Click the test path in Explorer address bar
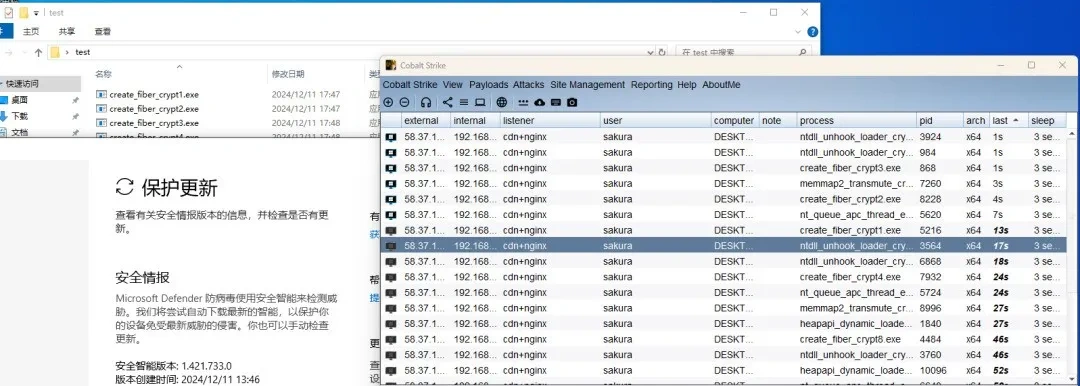 pyautogui.click(x=83, y=52)
